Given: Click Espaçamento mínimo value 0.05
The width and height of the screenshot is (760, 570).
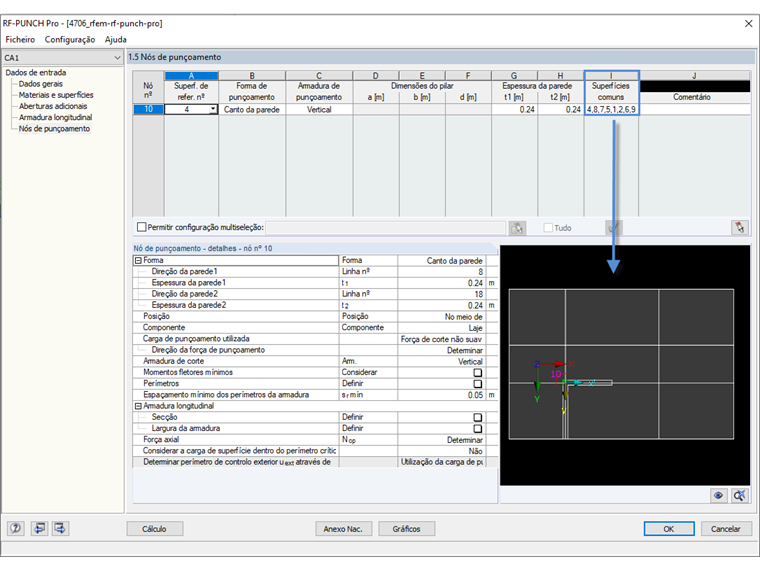Looking at the screenshot, I should (x=441, y=395).
